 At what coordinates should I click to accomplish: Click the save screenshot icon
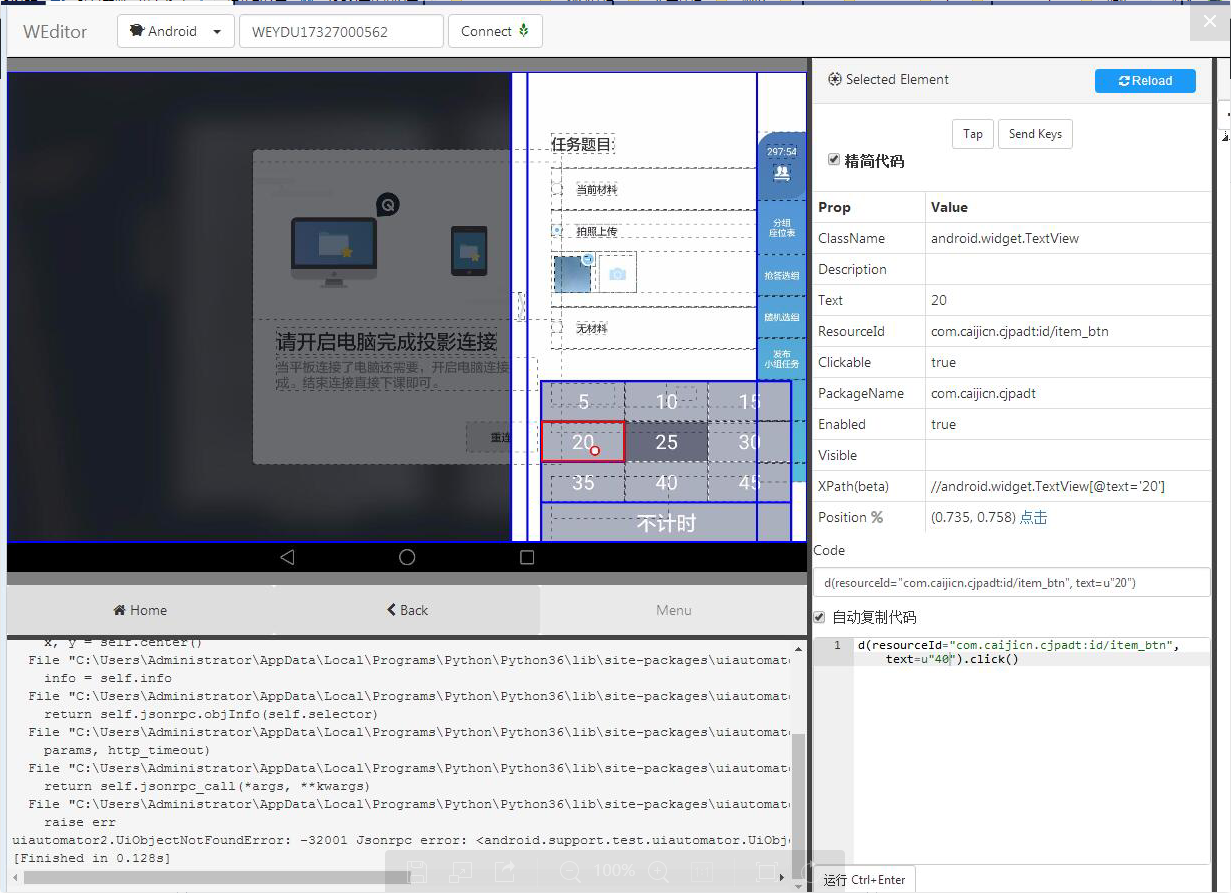click(x=418, y=871)
